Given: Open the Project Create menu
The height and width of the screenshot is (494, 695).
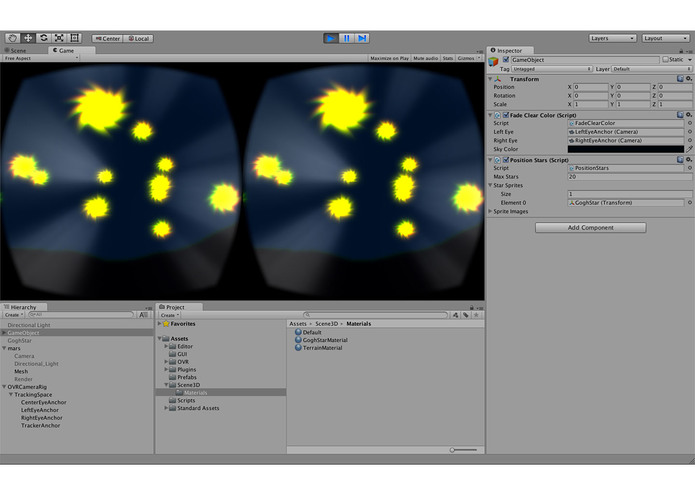Looking at the screenshot, I should coord(169,315).
